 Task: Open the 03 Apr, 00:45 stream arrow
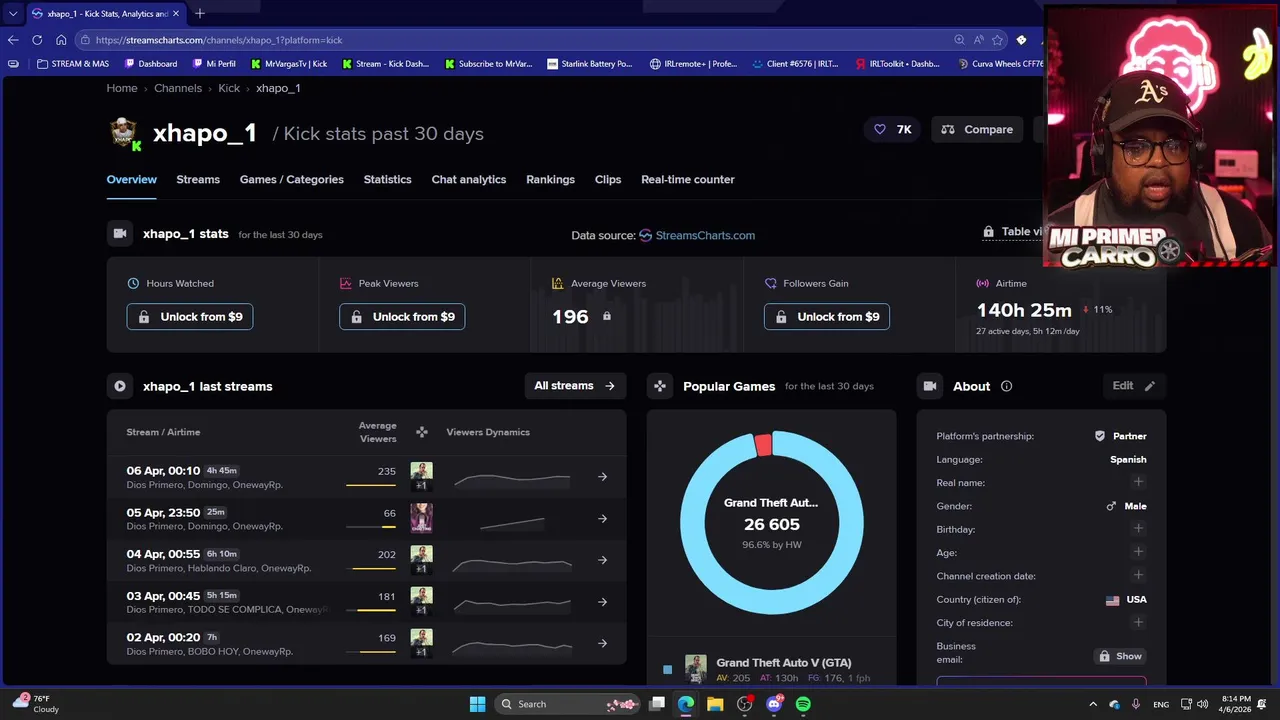pyautogui.click(x=602, y=602)
